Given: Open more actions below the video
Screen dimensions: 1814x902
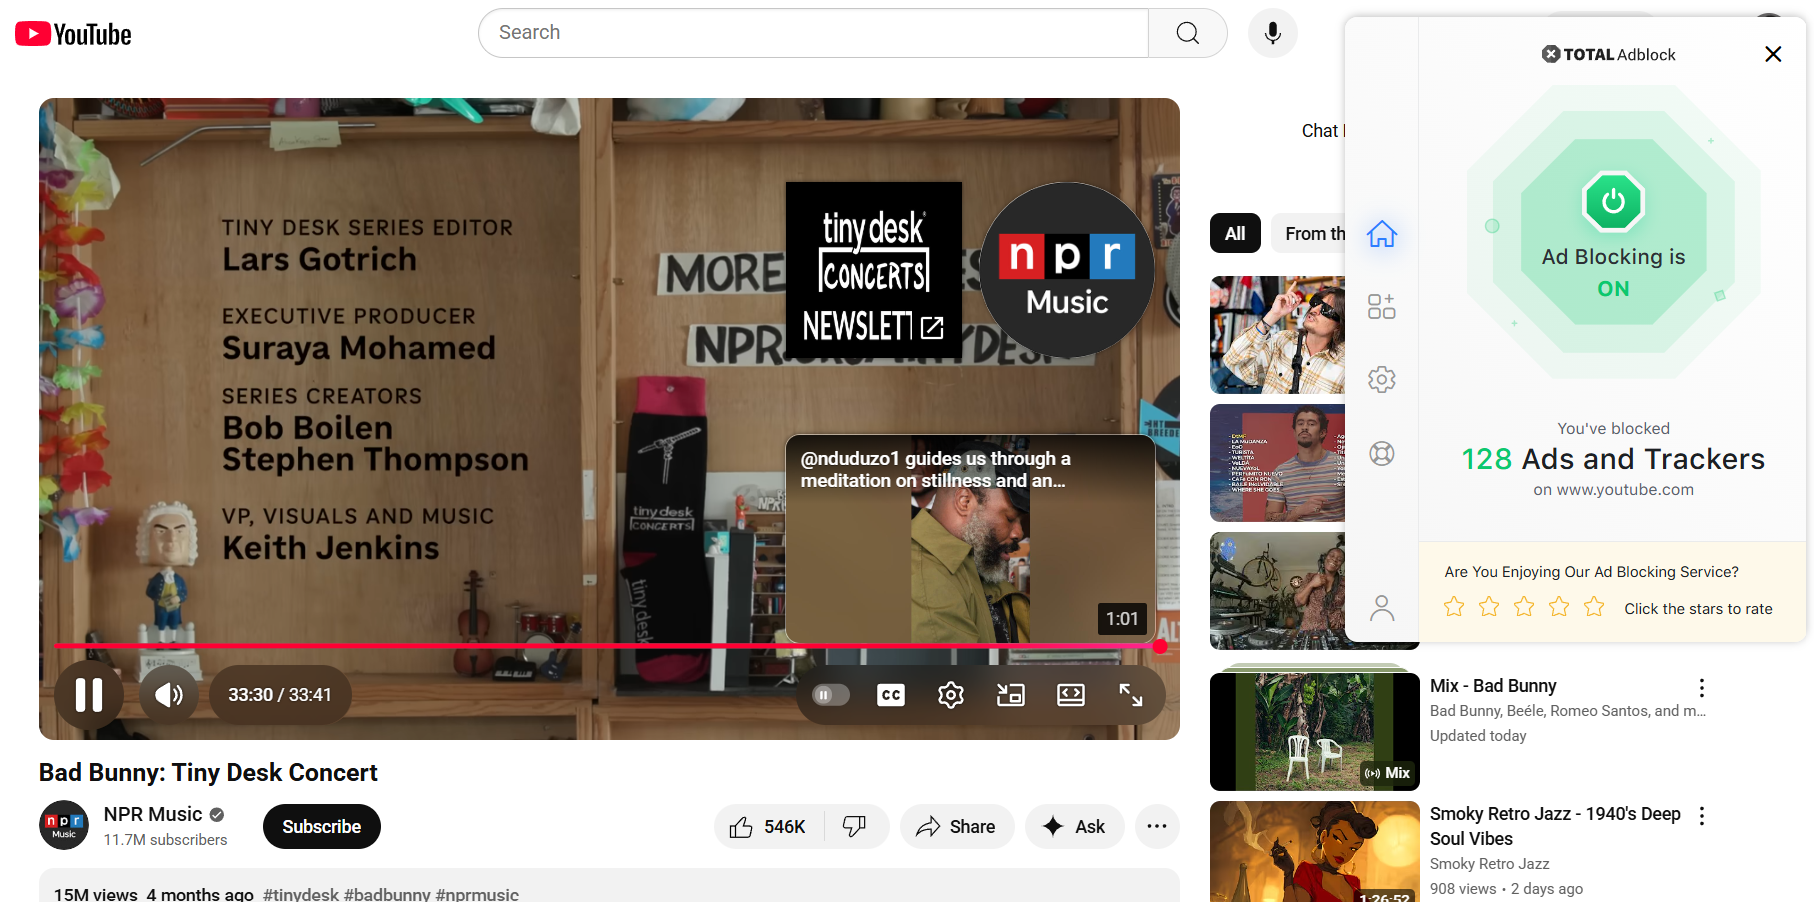Looking at the screenshot, I should (x=1157, y=827).
